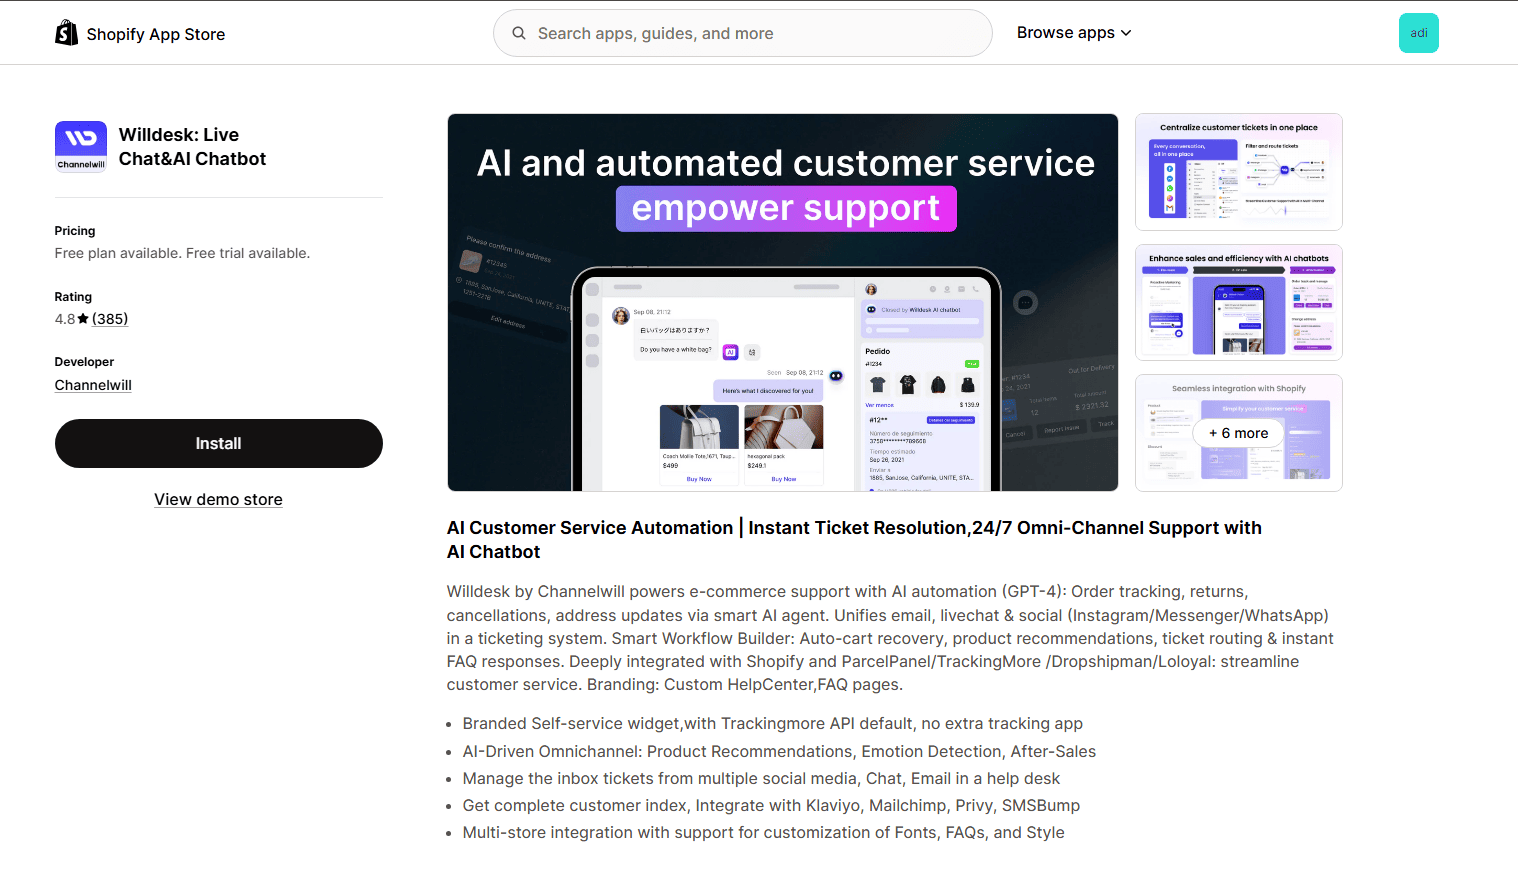This screenshot has height=871, width=1518.
Task: Click the 'Branded Self-service widget' bullet
Action: pyautogui.click(x=772, y=723)
